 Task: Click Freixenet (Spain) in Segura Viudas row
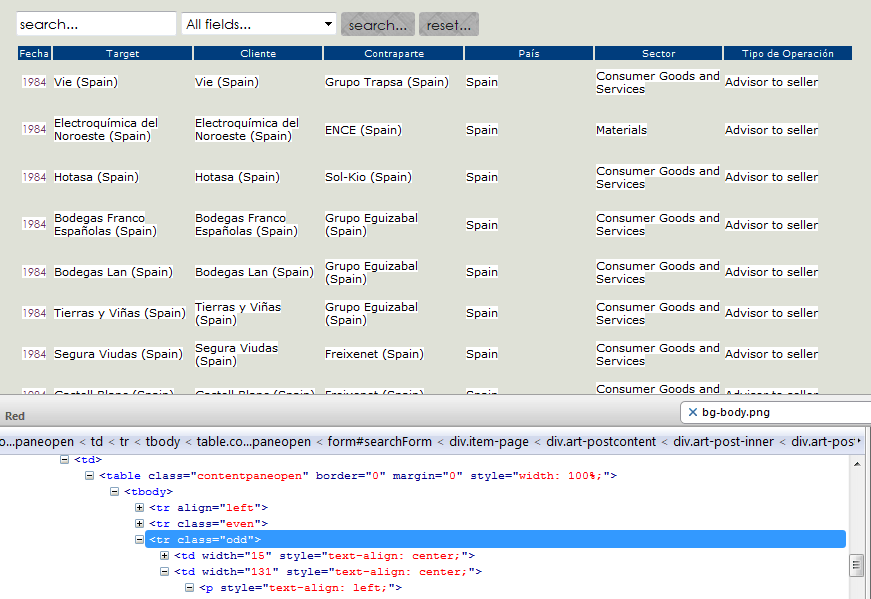click(374, 354)
